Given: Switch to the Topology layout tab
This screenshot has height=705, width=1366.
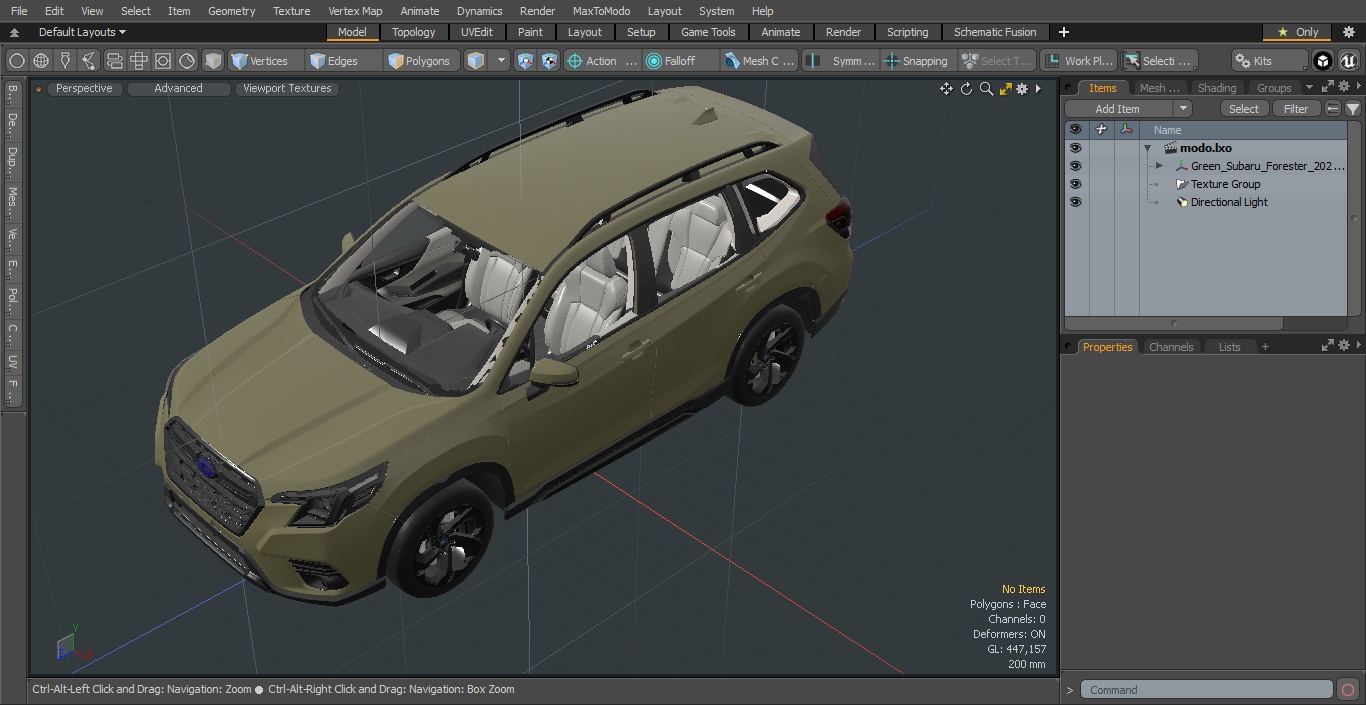Looking at the screenshot, I should [414, 32].
